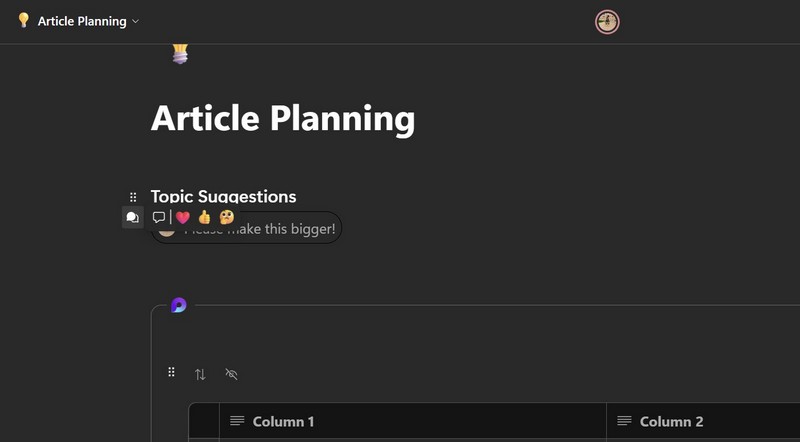Toggle the hide (crossed-eye) icon

click(232, 374)
